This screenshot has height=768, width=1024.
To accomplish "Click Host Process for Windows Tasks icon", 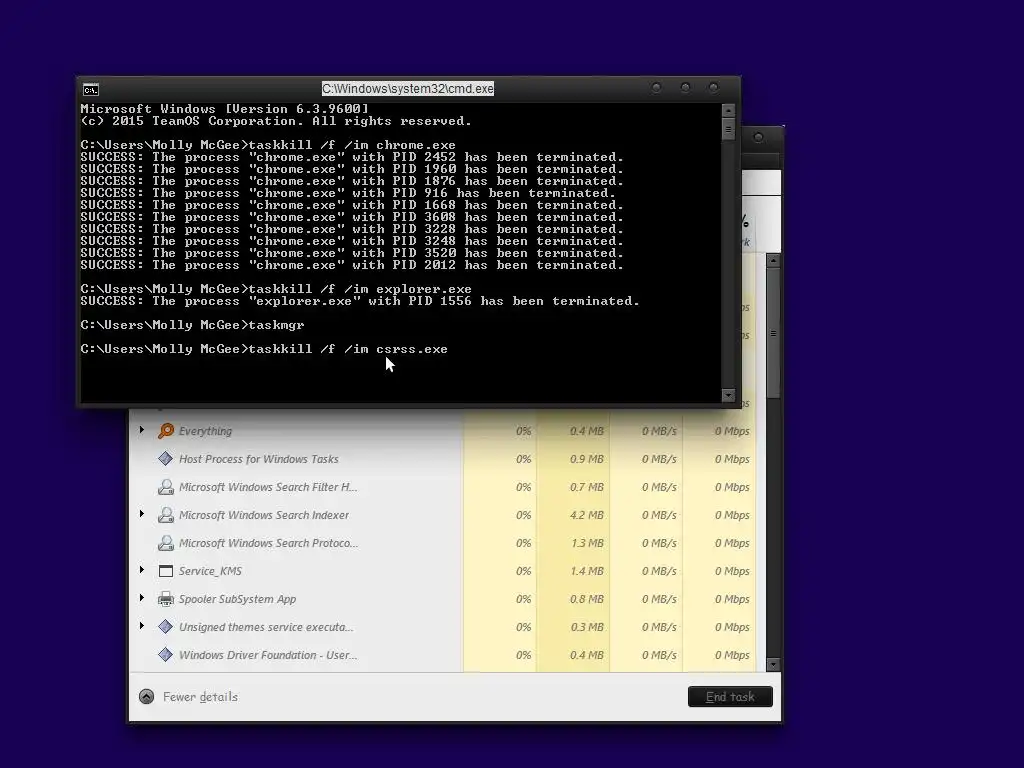I will [x=166, y=459].
